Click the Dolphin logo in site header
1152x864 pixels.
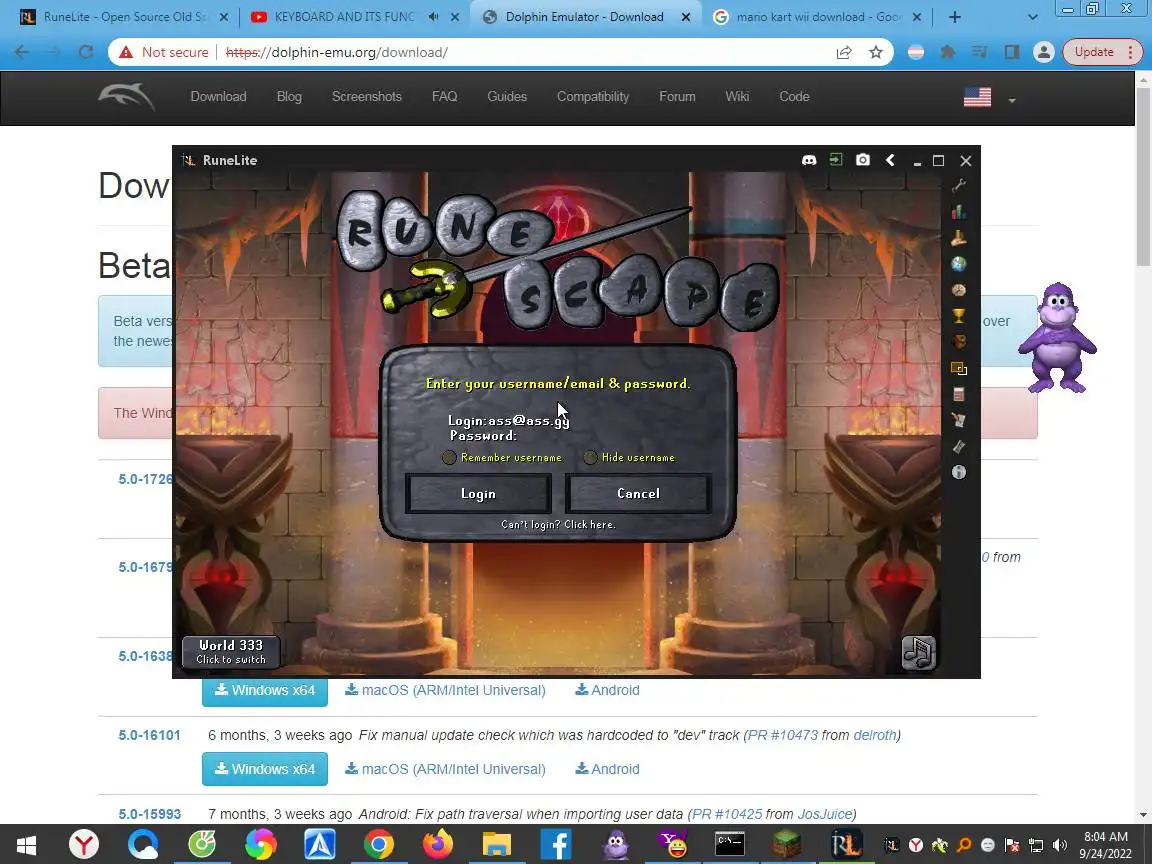click(x=126, y=97)
